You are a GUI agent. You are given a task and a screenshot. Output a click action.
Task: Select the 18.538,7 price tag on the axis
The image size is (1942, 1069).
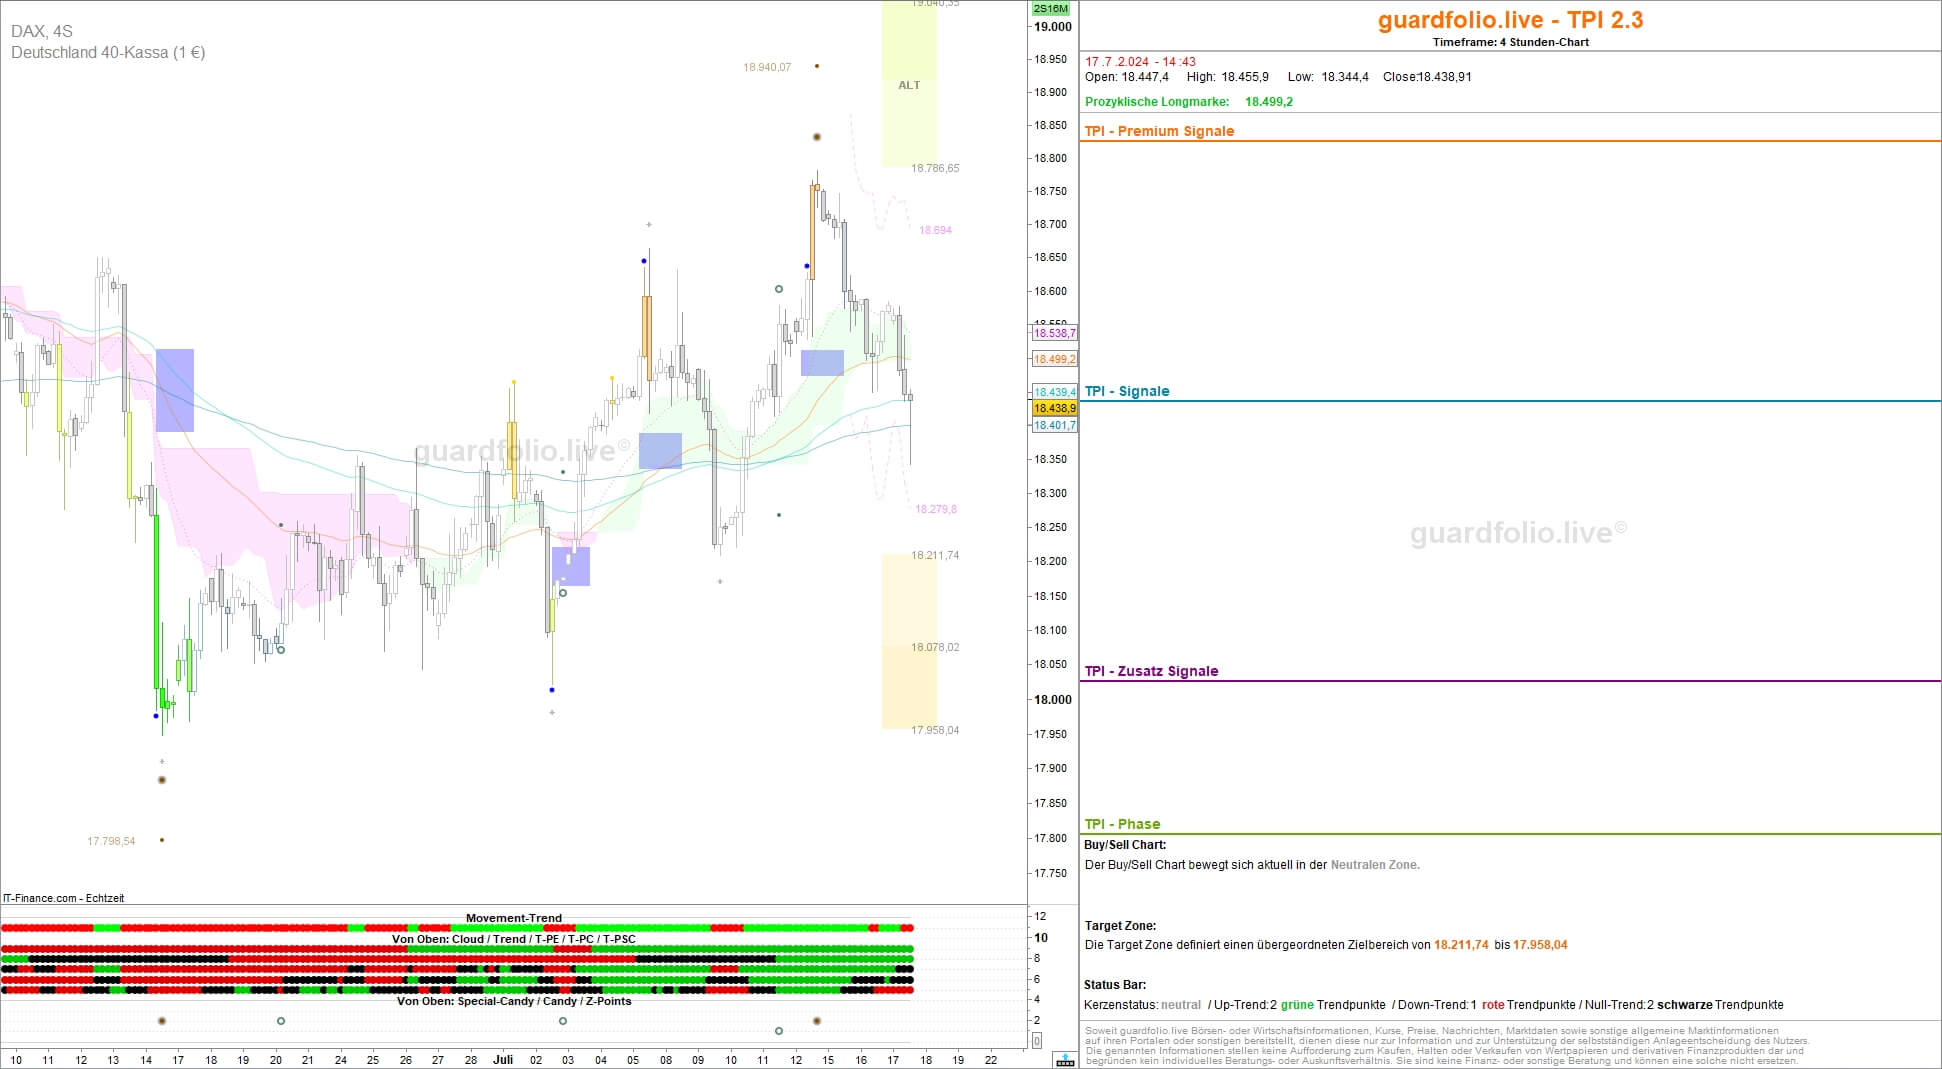pyautogui.click(x=1054, y=333)
